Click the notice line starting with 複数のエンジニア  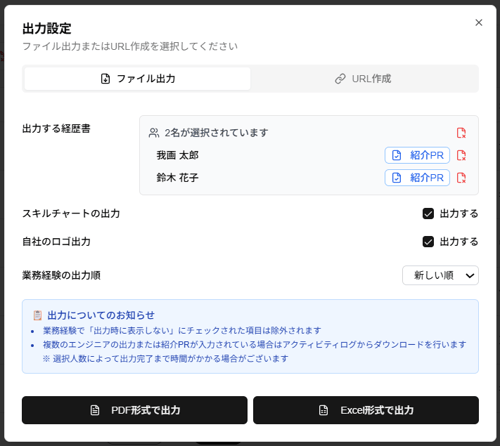pyautogui.click(x=254, y=344)
